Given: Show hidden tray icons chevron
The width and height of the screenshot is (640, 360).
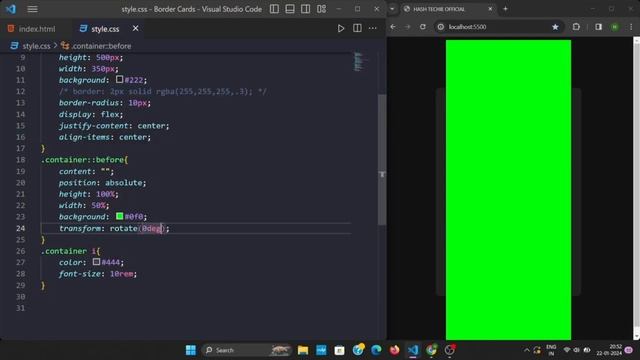Looking at the screenshot, I should pyautogui.click(x=527, y=350).
